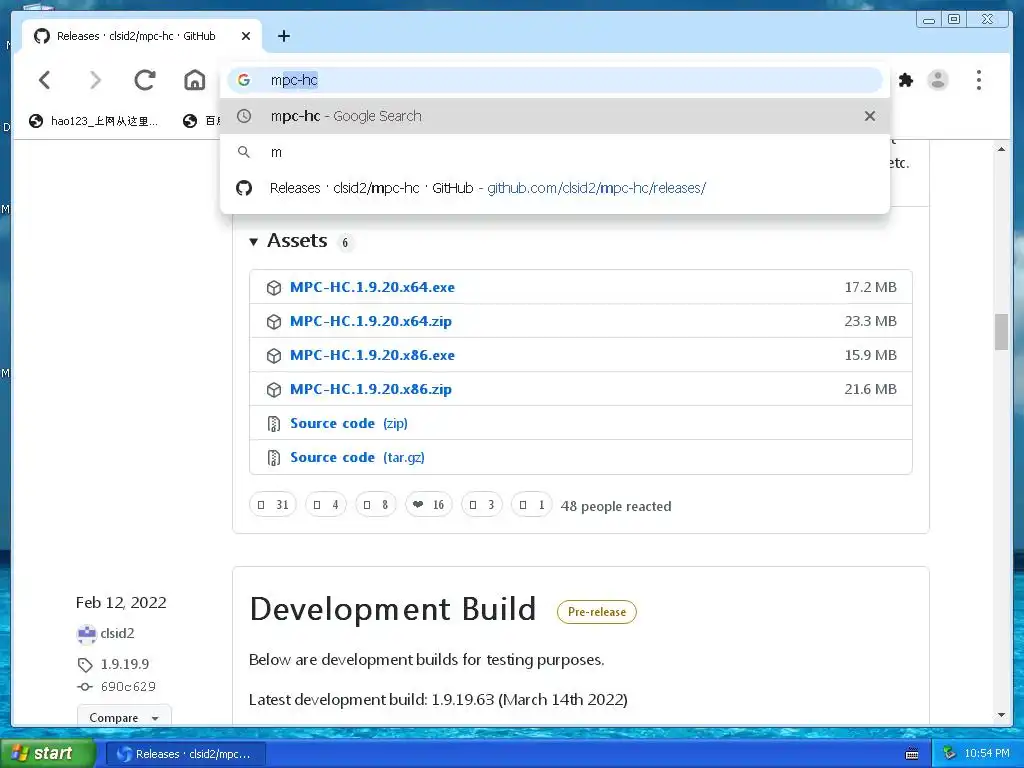Choose the "m" search suggestion
This screenshot has width=1024, height=768.
click(x=555, y=152)
